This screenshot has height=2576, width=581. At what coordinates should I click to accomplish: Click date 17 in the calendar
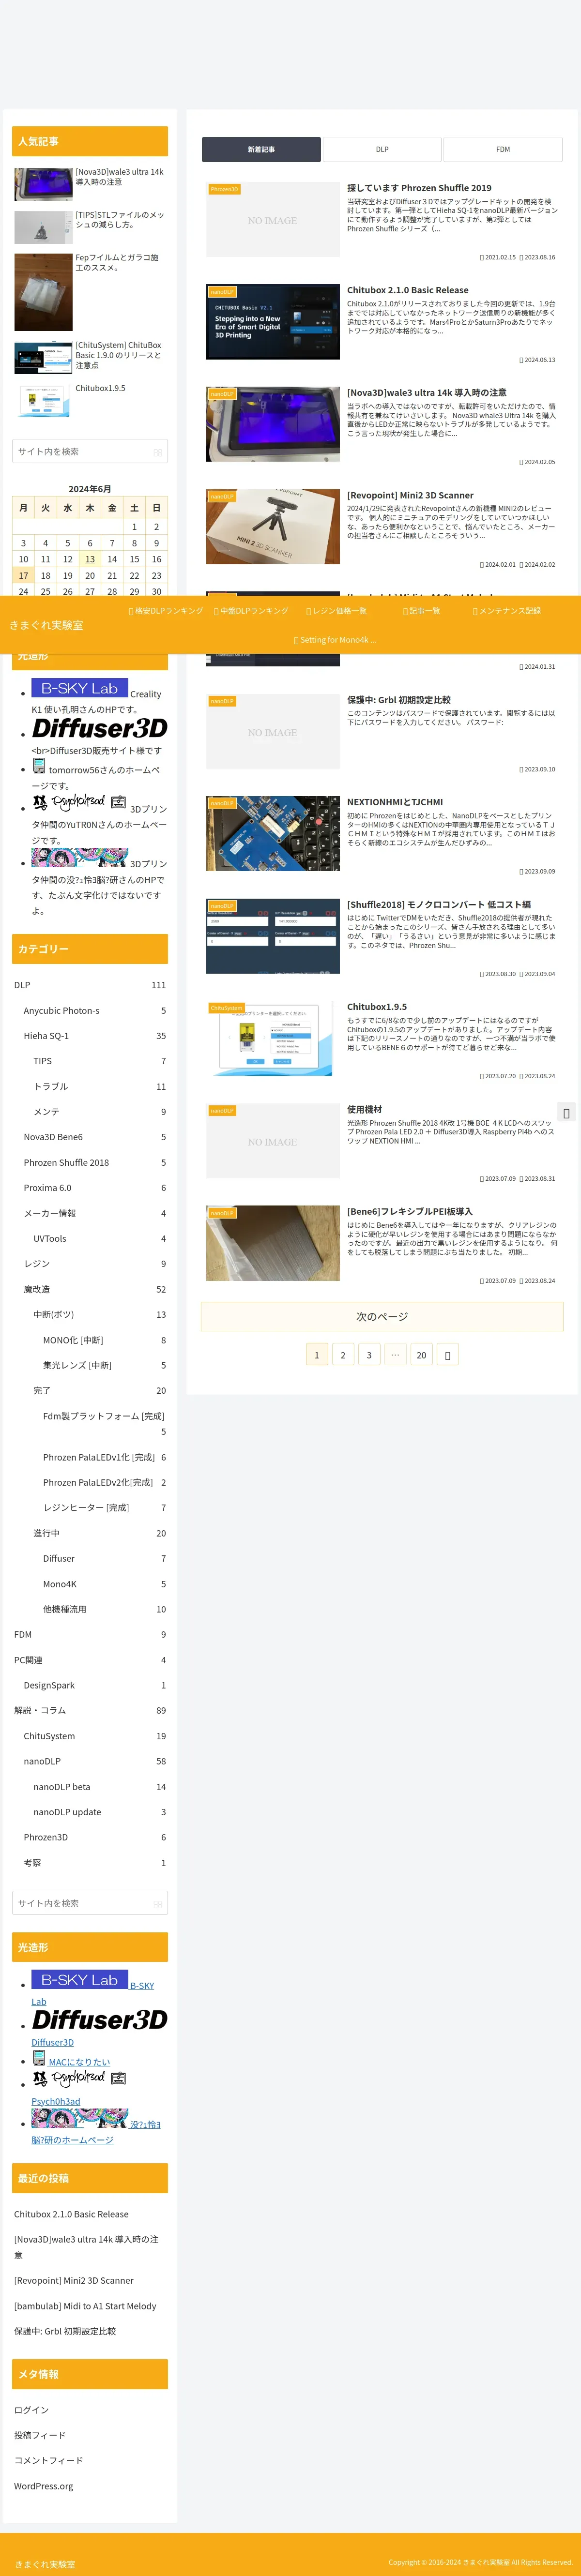point(23,575)
